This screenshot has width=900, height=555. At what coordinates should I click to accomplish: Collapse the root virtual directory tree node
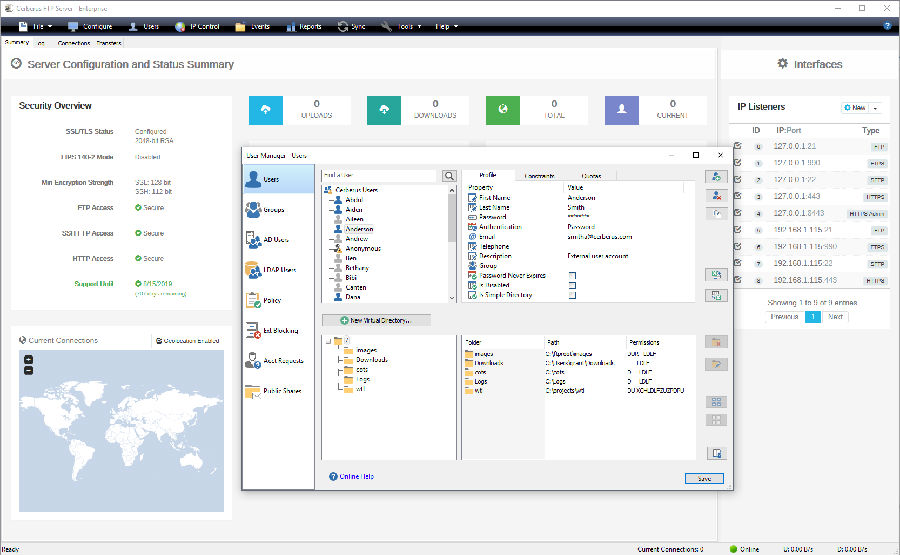(x=328, y=341)
